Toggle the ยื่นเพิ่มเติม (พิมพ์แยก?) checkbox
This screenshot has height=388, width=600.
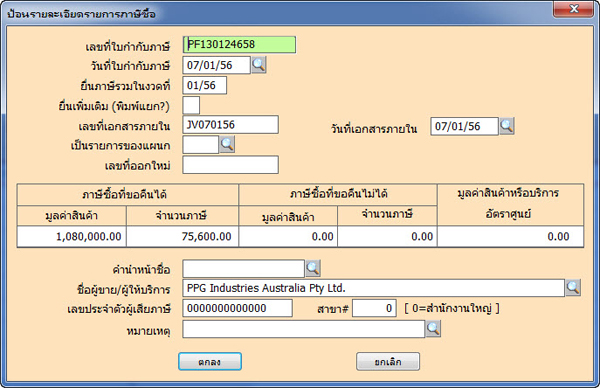(191, 105)
